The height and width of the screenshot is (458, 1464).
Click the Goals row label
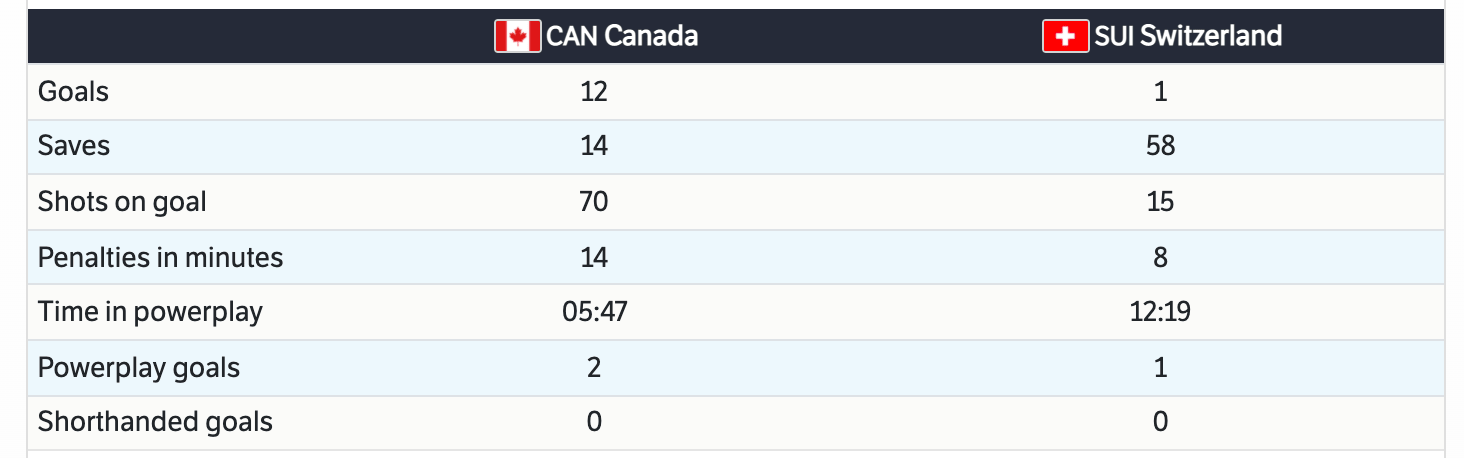point(73,92)
